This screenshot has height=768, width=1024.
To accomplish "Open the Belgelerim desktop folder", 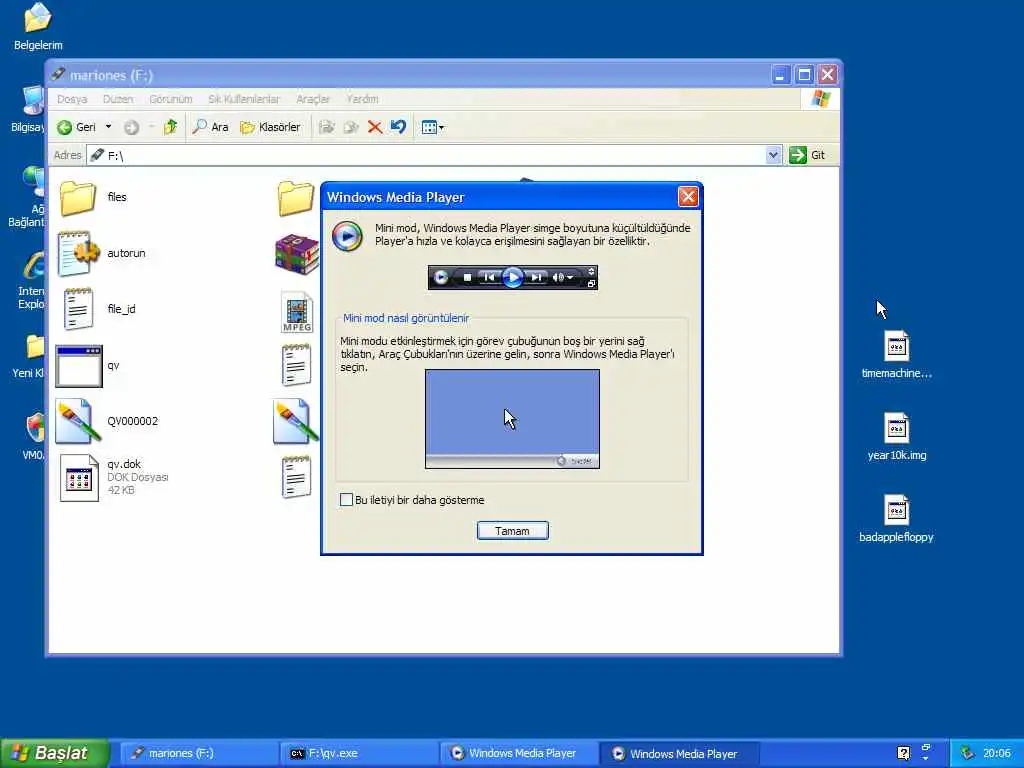I will (x=38, y=27).
